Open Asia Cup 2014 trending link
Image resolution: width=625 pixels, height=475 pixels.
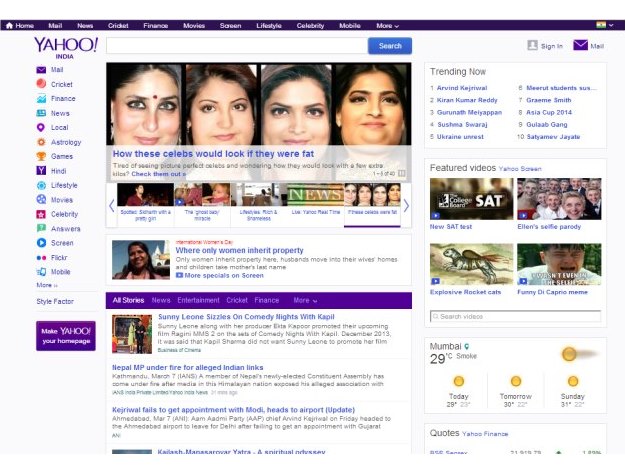pyautogui.click(x=548, y=112)
